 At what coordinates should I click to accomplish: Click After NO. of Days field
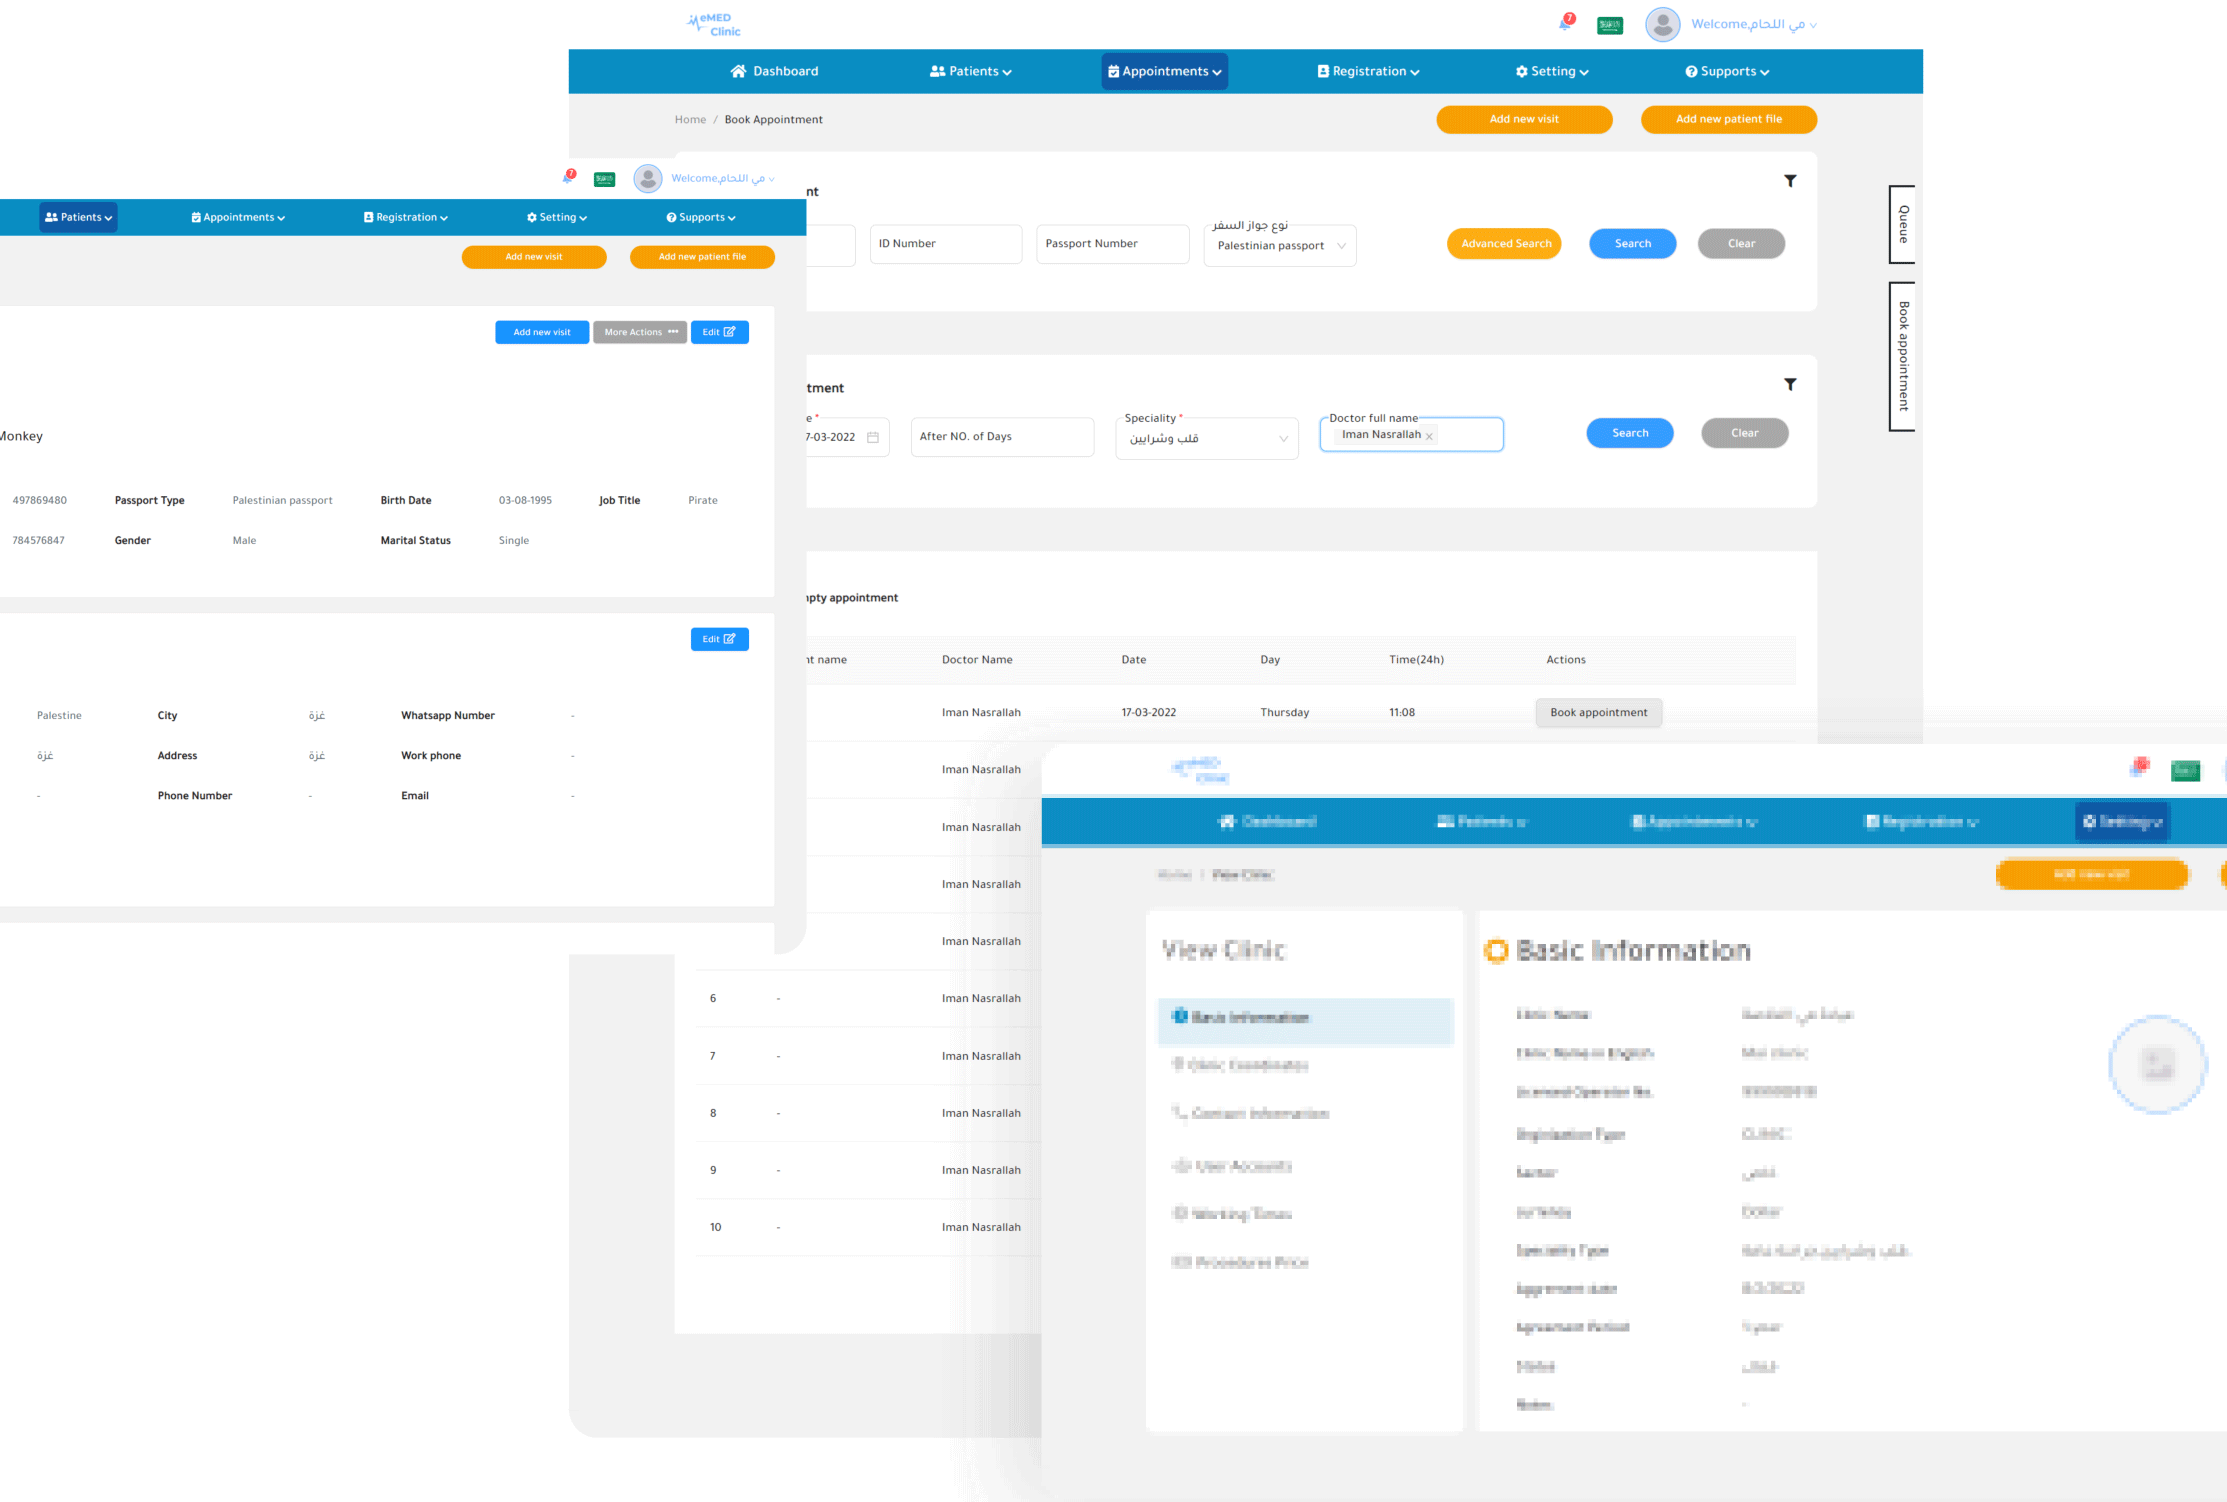click(1002, 437)
